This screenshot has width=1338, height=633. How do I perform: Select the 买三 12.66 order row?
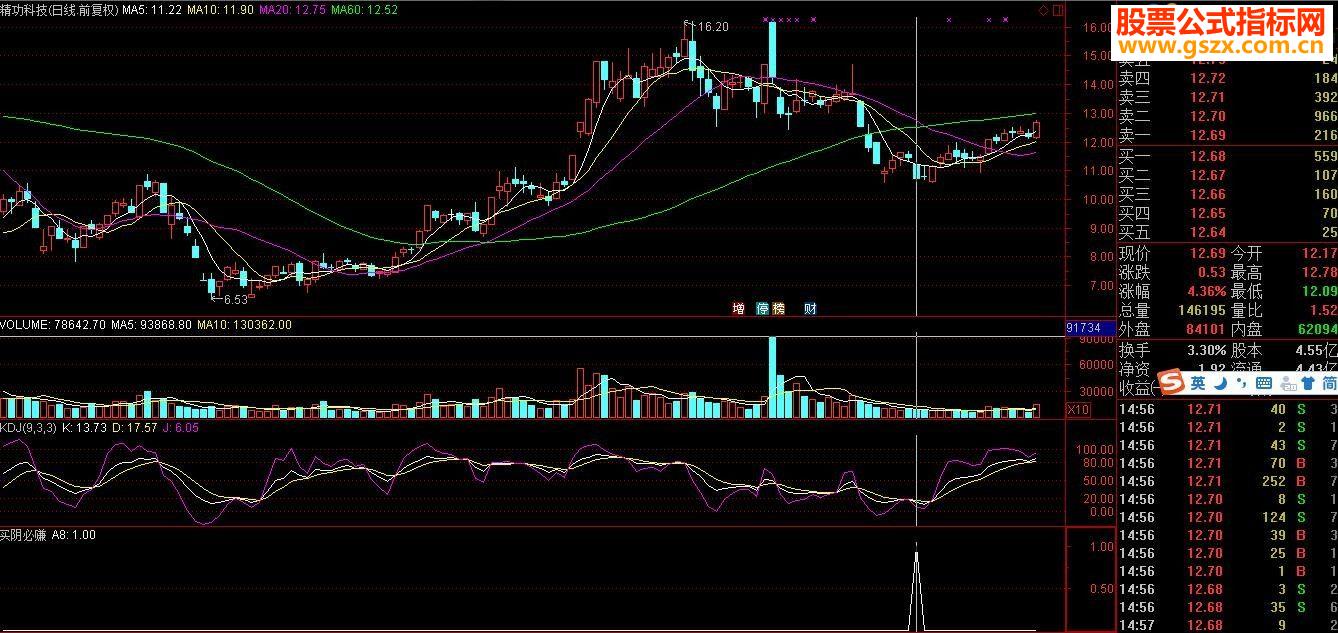(x=1227, y=194)
